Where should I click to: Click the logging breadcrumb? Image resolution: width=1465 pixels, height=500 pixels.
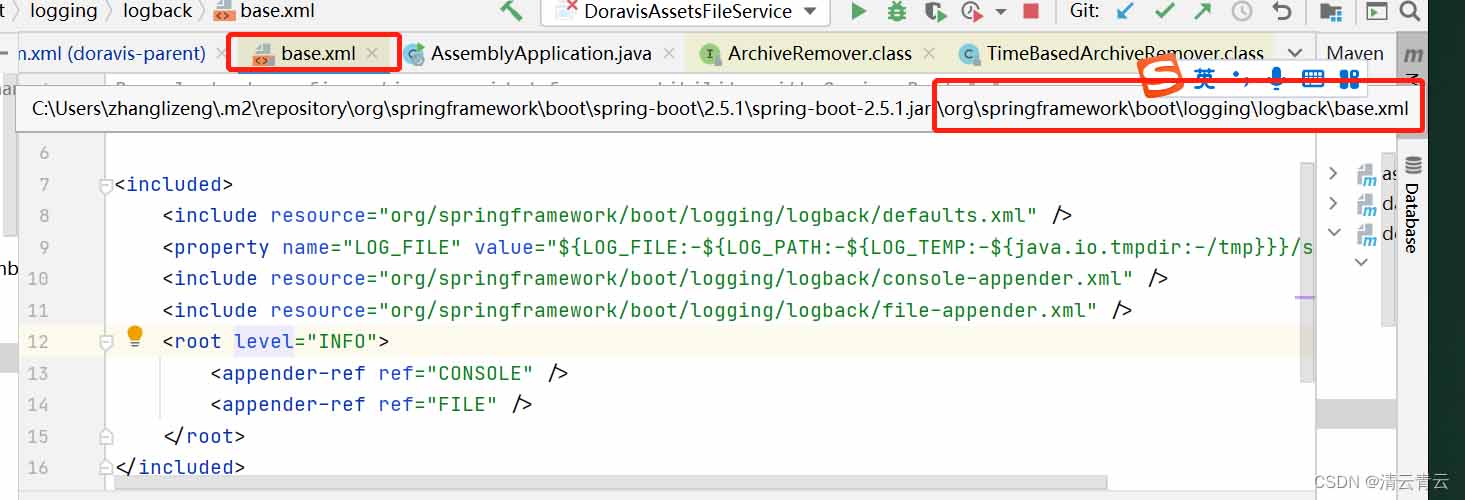[x=64, y=11]
